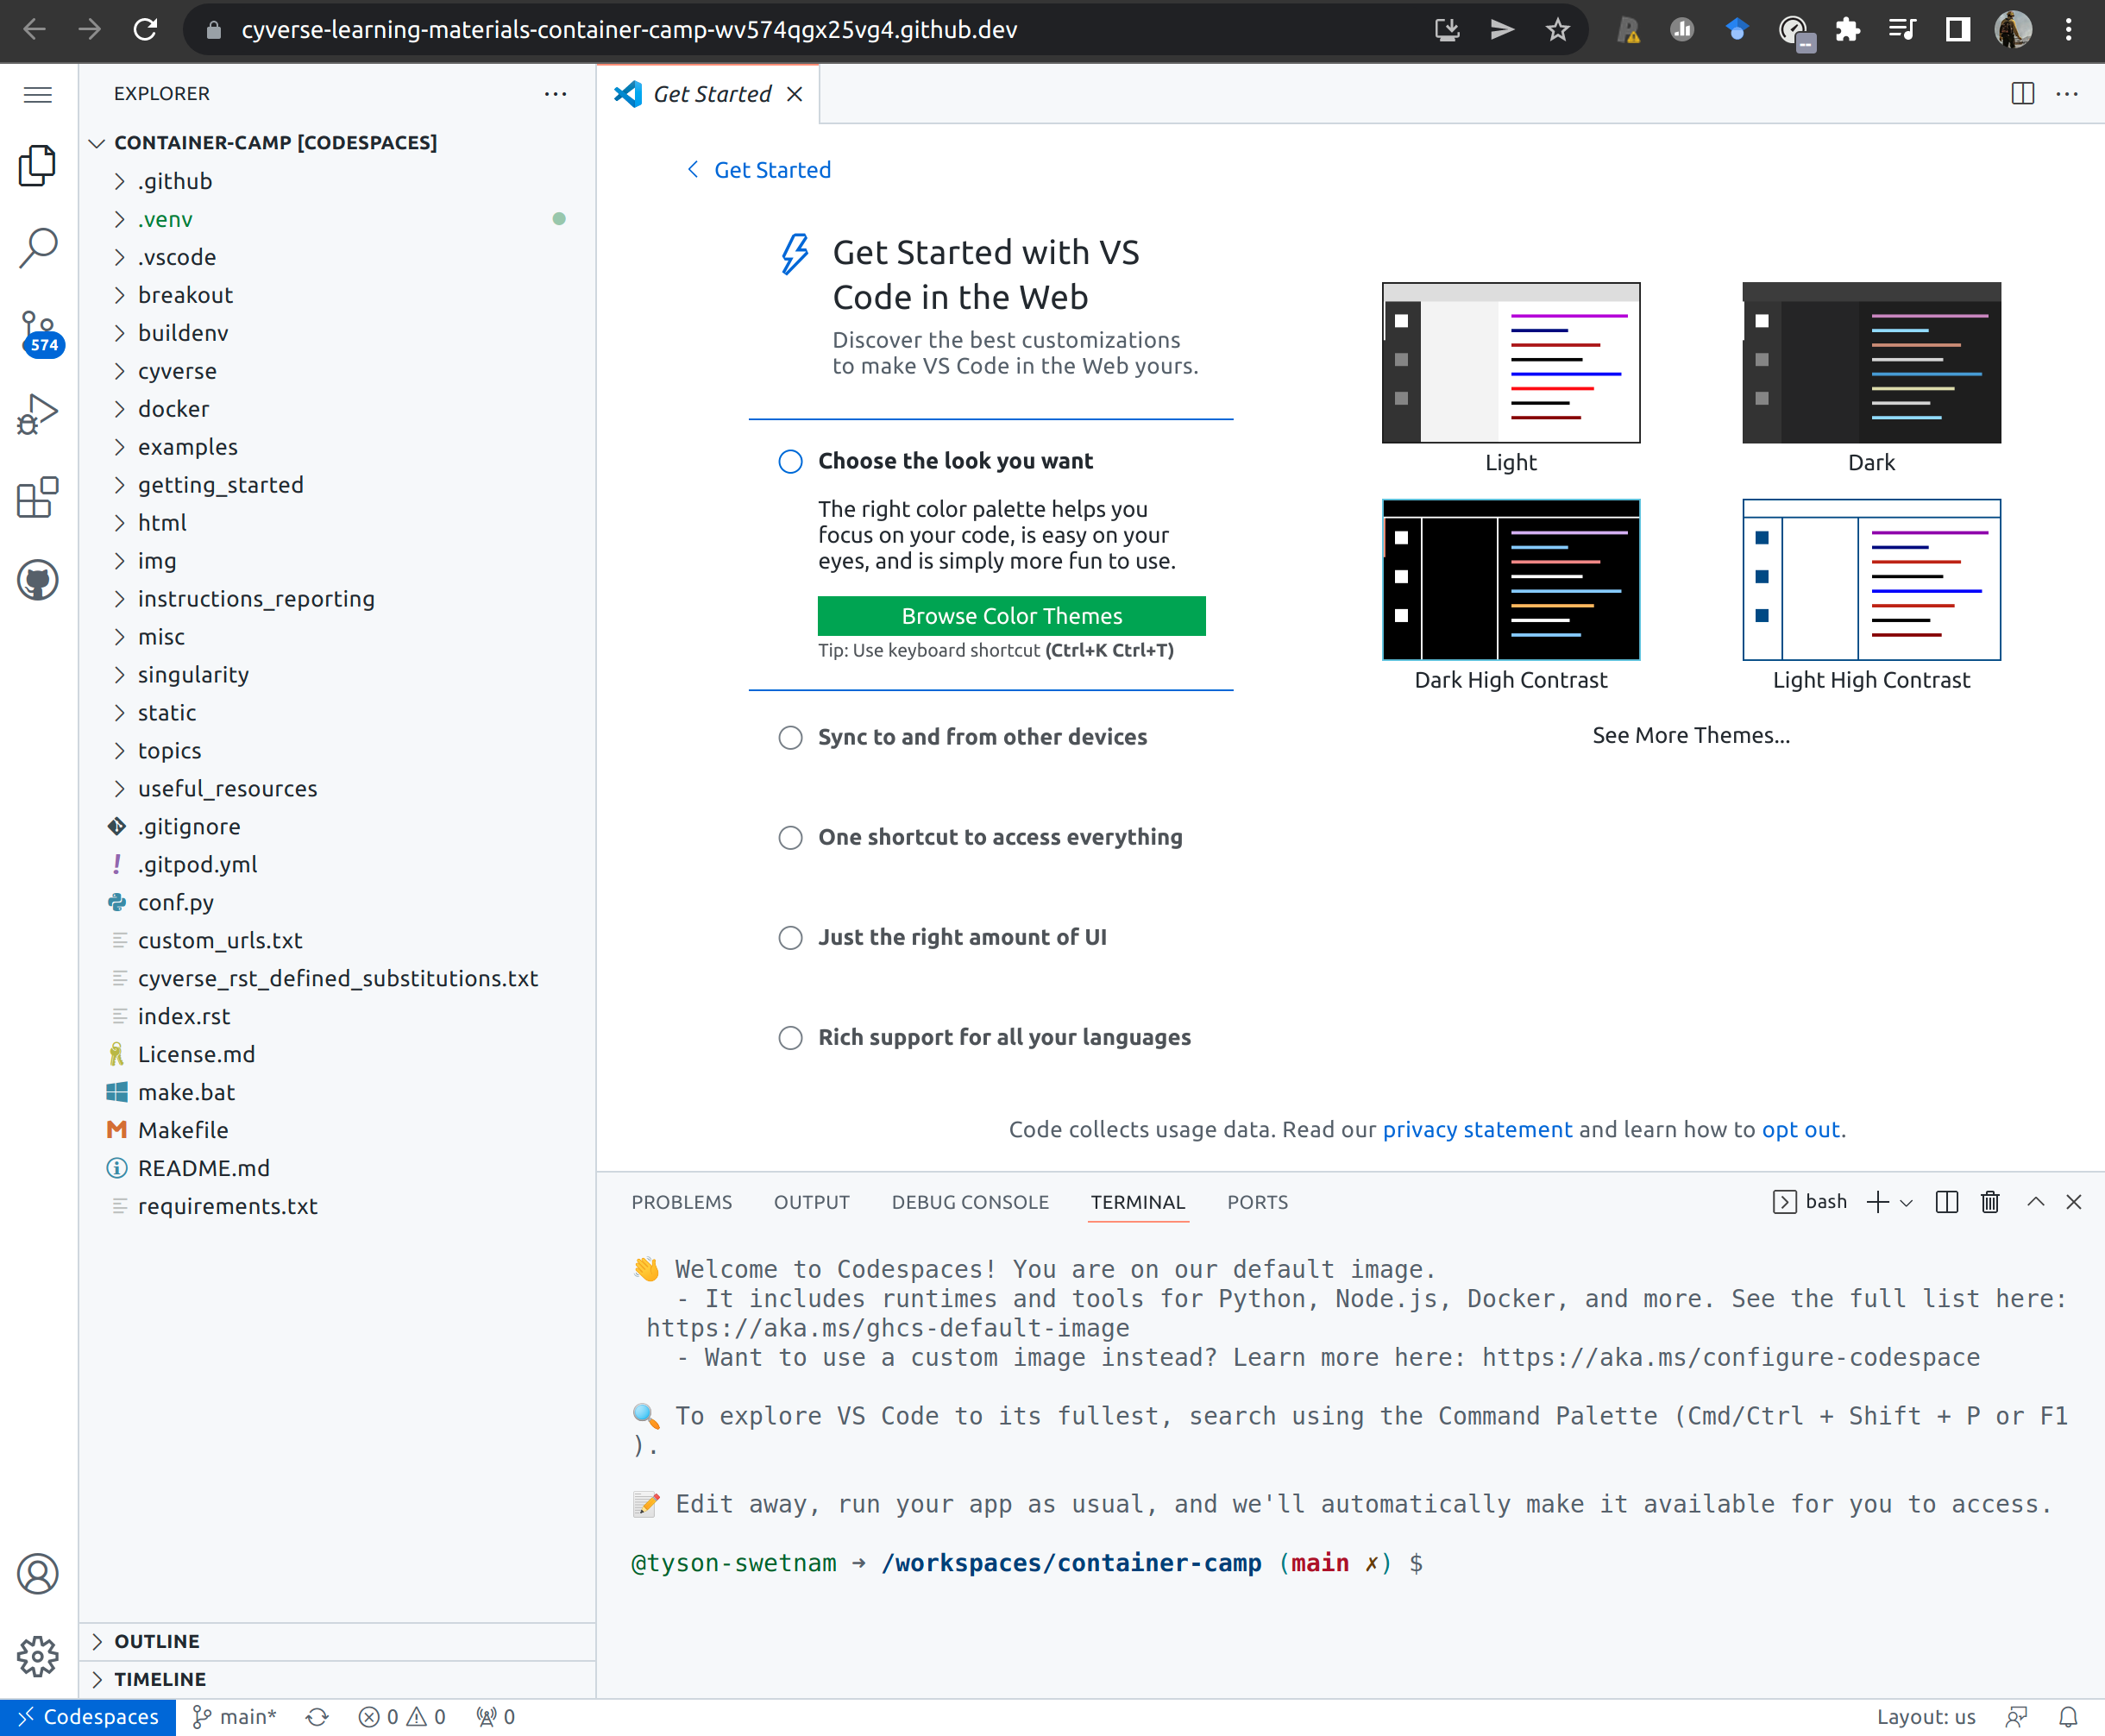Close the terminal panel

pos(2074,1202)
